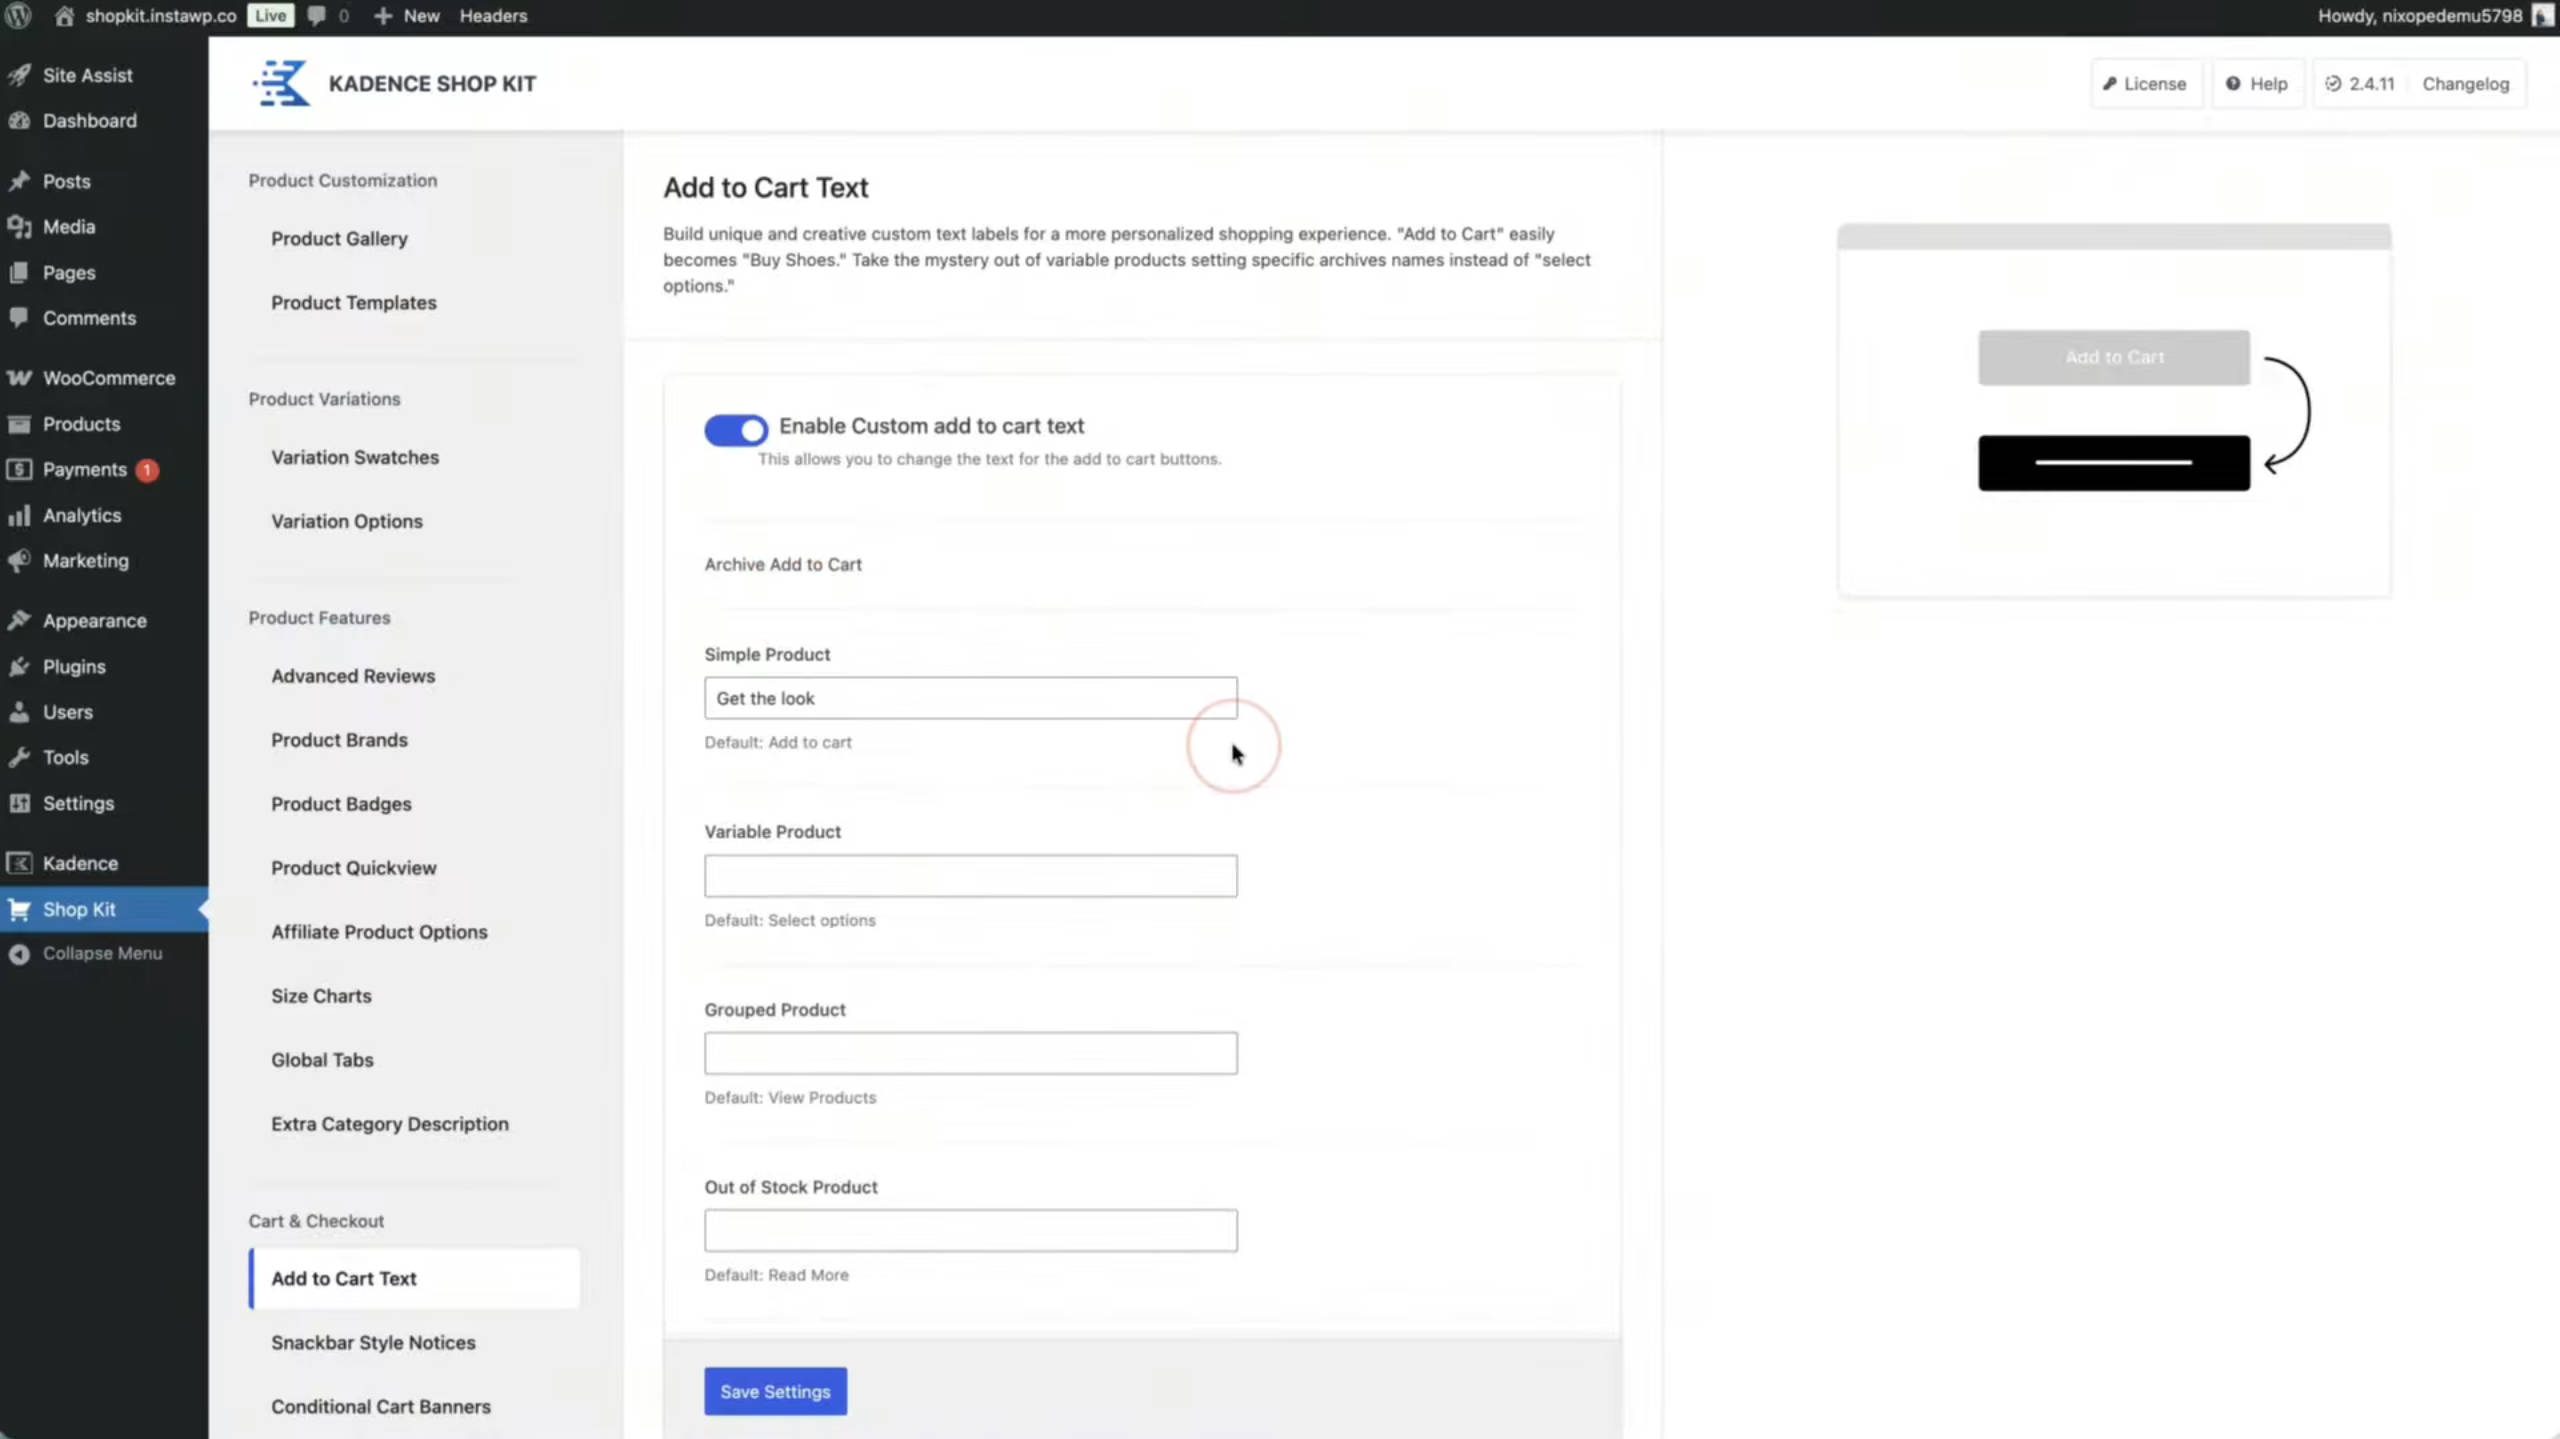Open the New menu in admin bar
The image size is (2560, 1439).
click(x=404, y=15)
